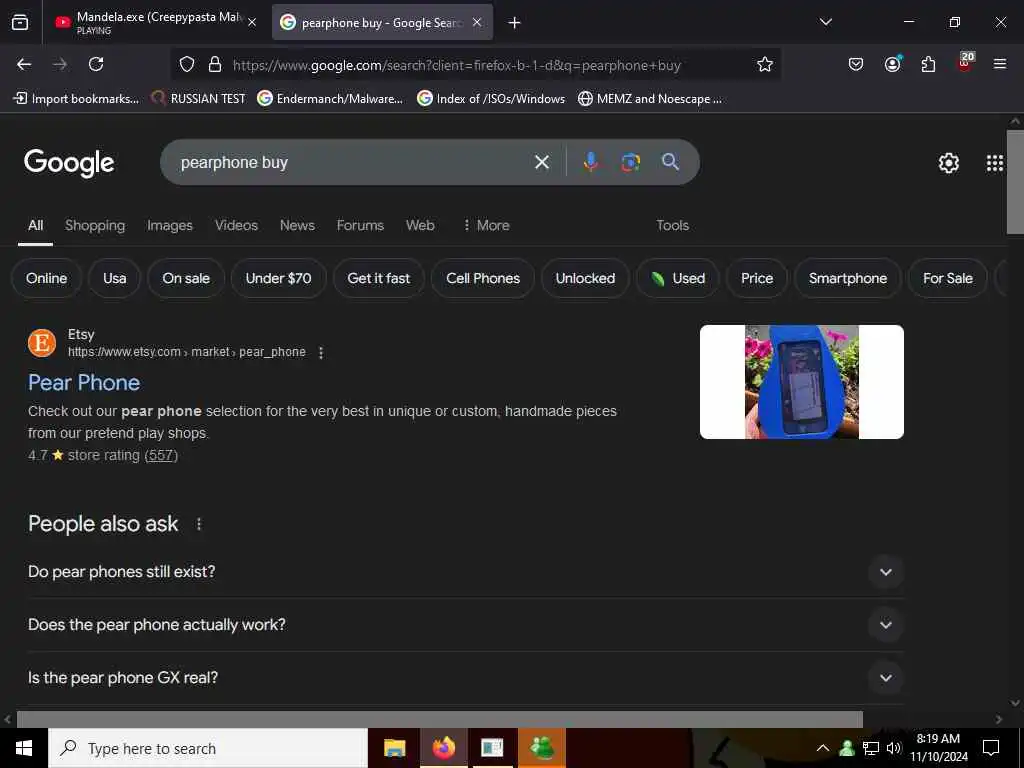Open the Pocket save icon
The width and height of the screenshot is (1024, 768).
856,64
